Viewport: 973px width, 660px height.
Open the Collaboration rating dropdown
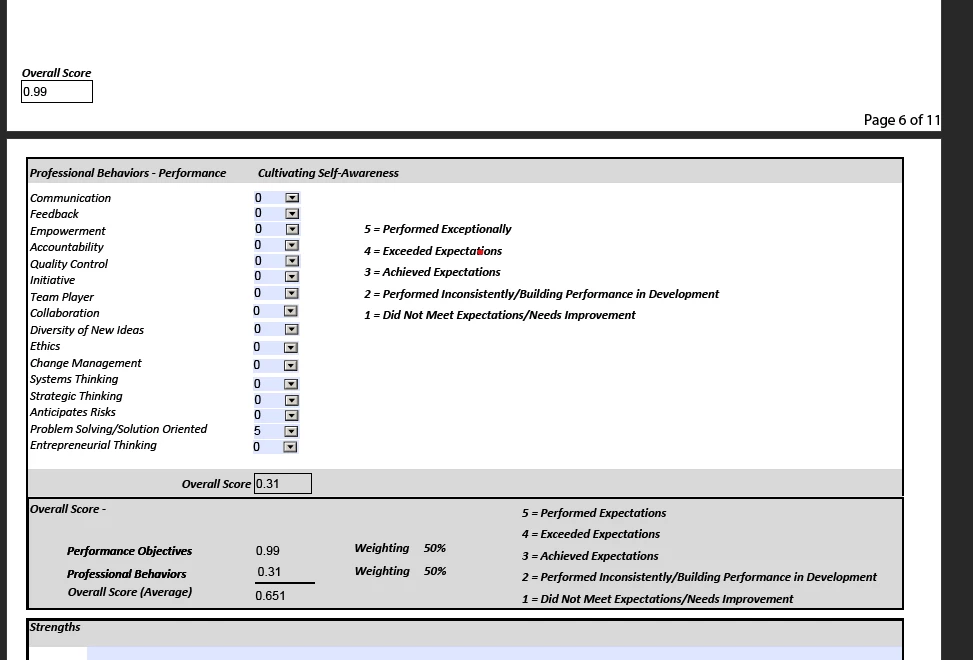290,311
